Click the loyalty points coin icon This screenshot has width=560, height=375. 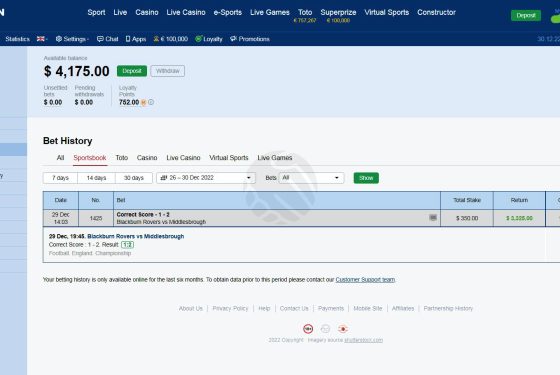[144, 102]
